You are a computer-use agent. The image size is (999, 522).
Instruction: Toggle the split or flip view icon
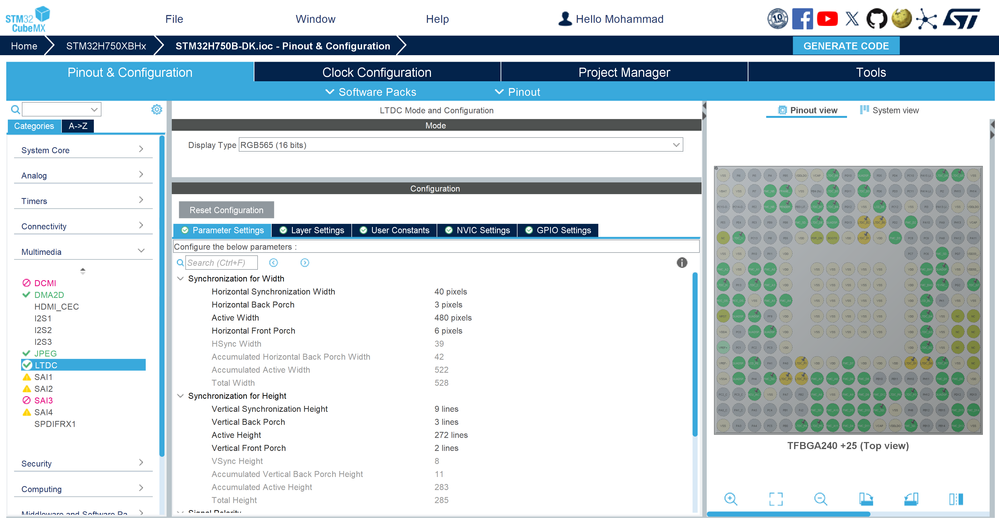tap(956, 499)
